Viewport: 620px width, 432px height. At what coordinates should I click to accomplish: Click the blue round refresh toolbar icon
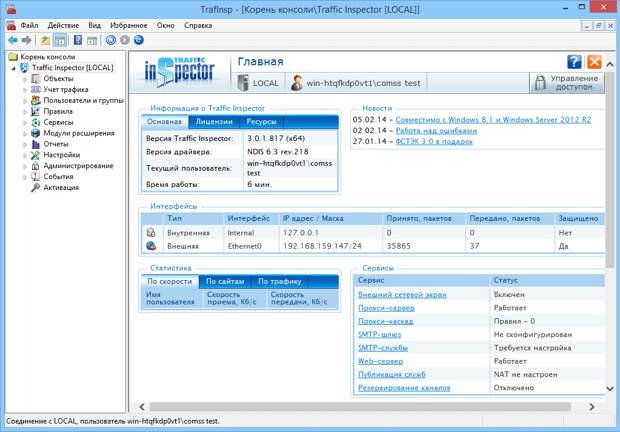138,40
